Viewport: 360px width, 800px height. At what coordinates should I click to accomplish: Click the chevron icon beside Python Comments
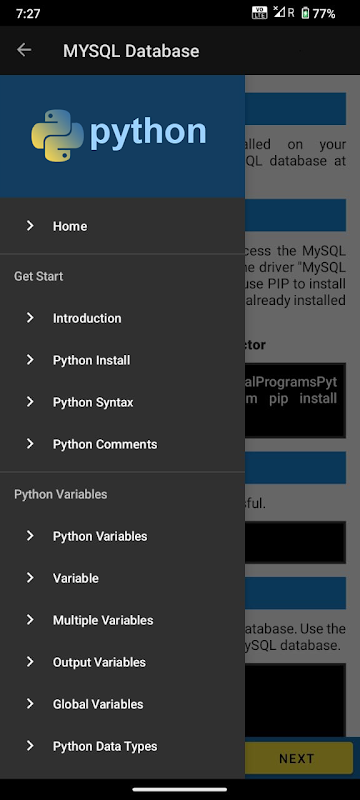pyautogui.click(x=30, y=444)
